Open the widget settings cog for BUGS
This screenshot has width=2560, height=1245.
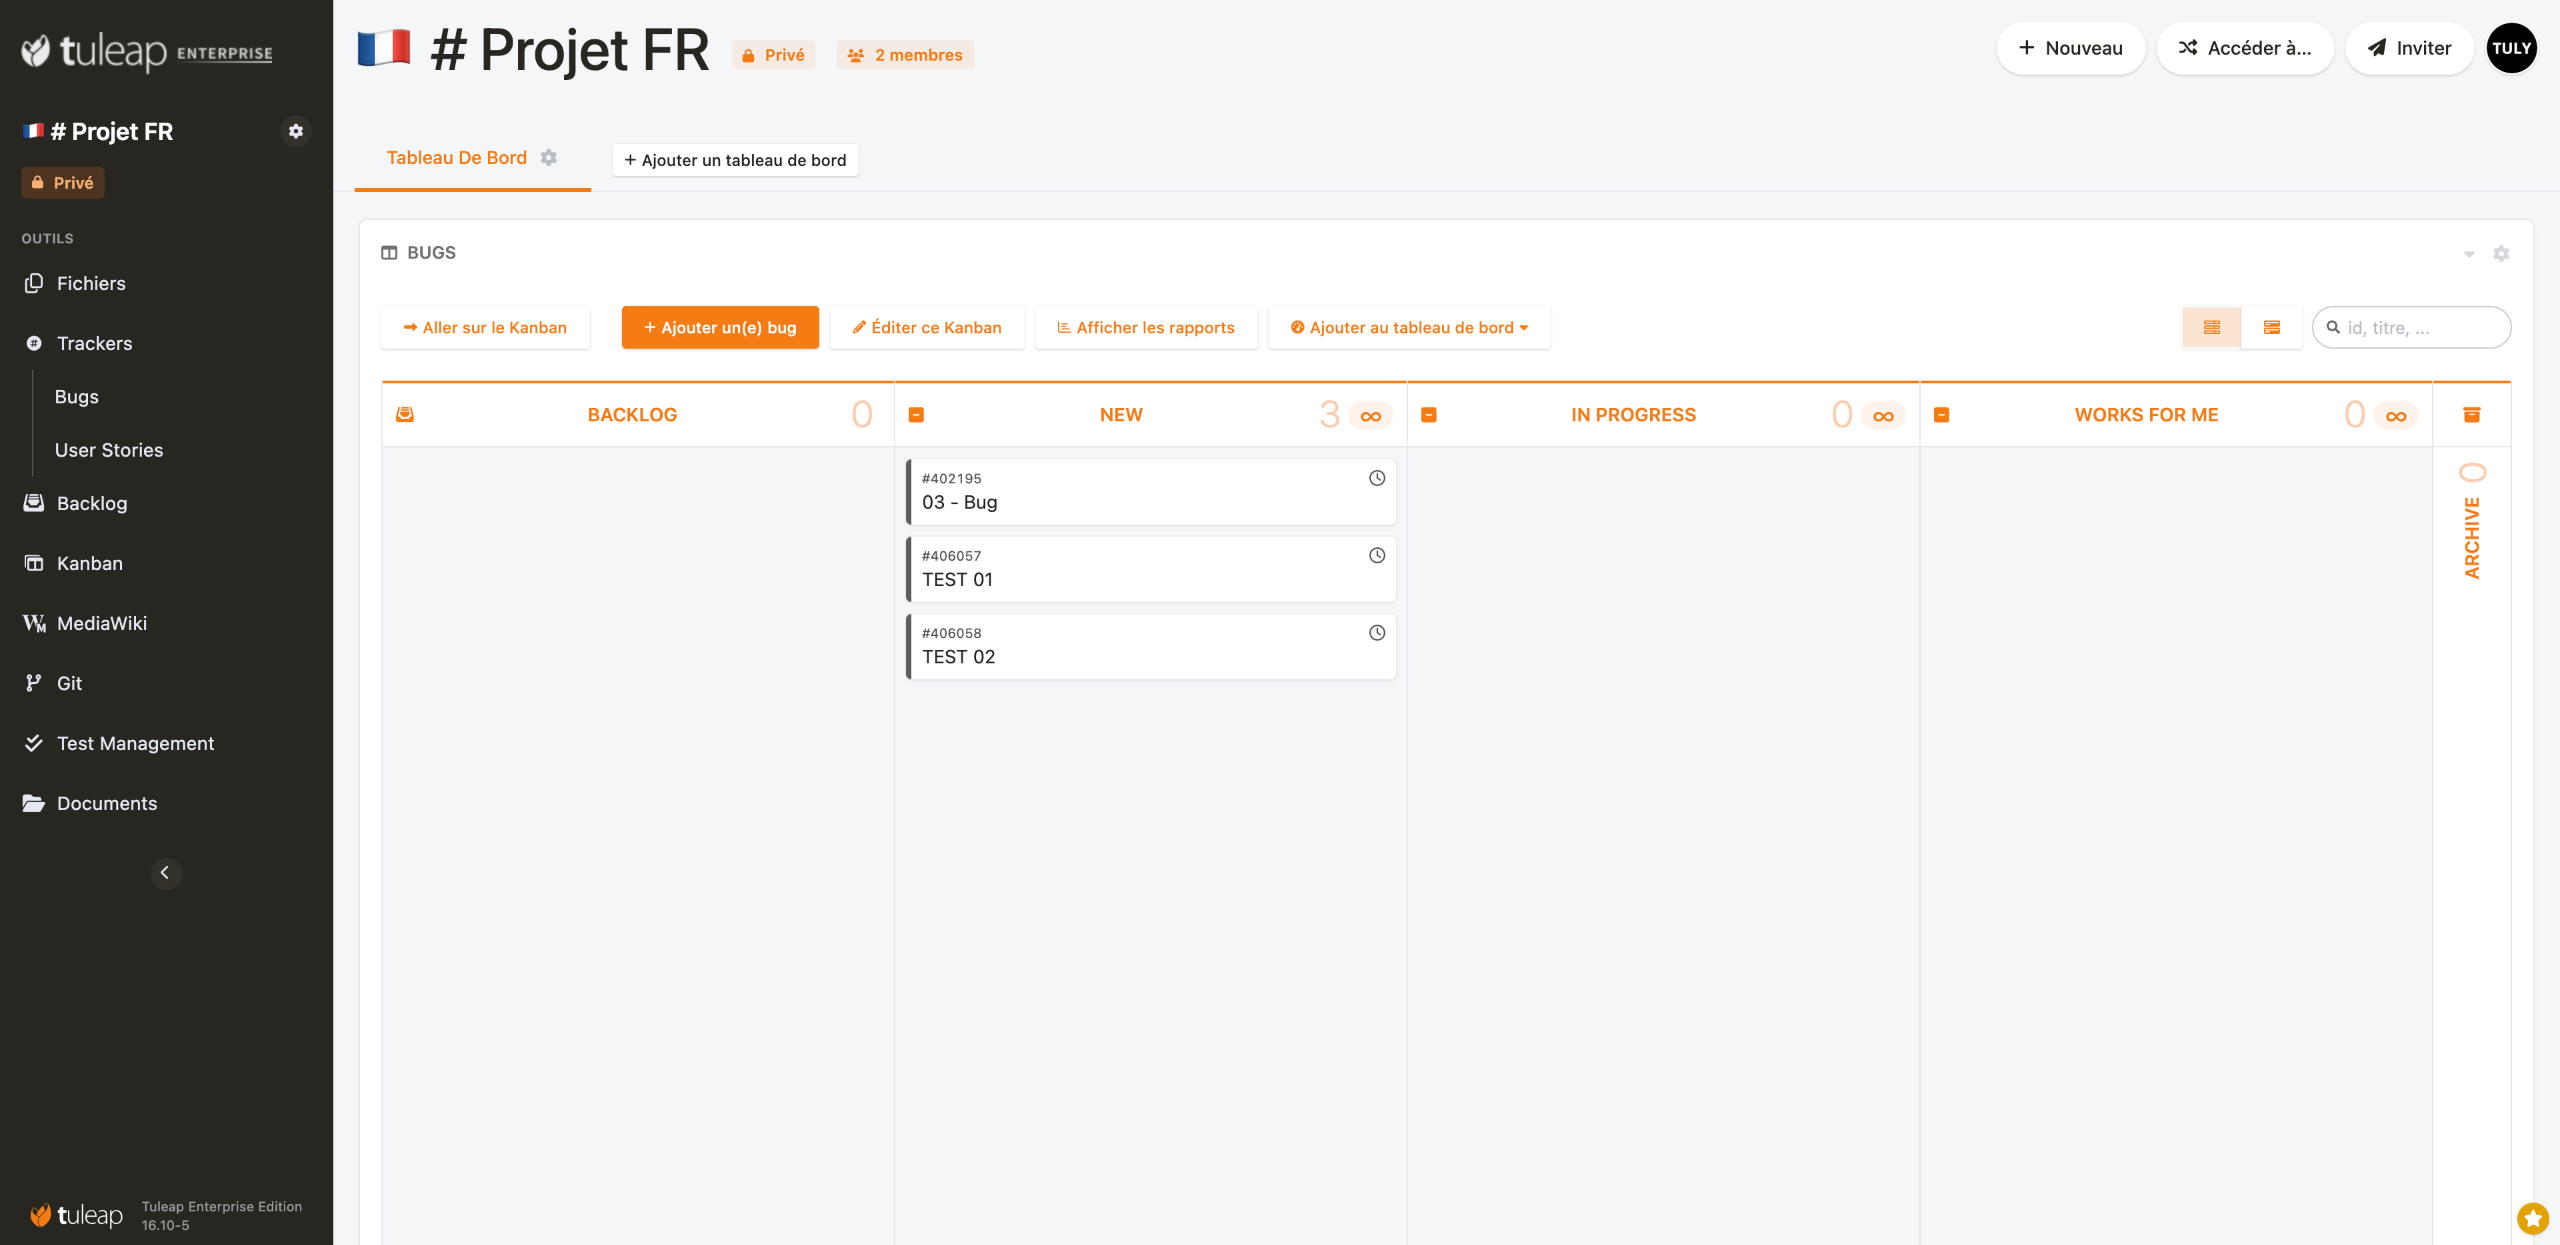pyautogui.click(x=2500, y=253)
